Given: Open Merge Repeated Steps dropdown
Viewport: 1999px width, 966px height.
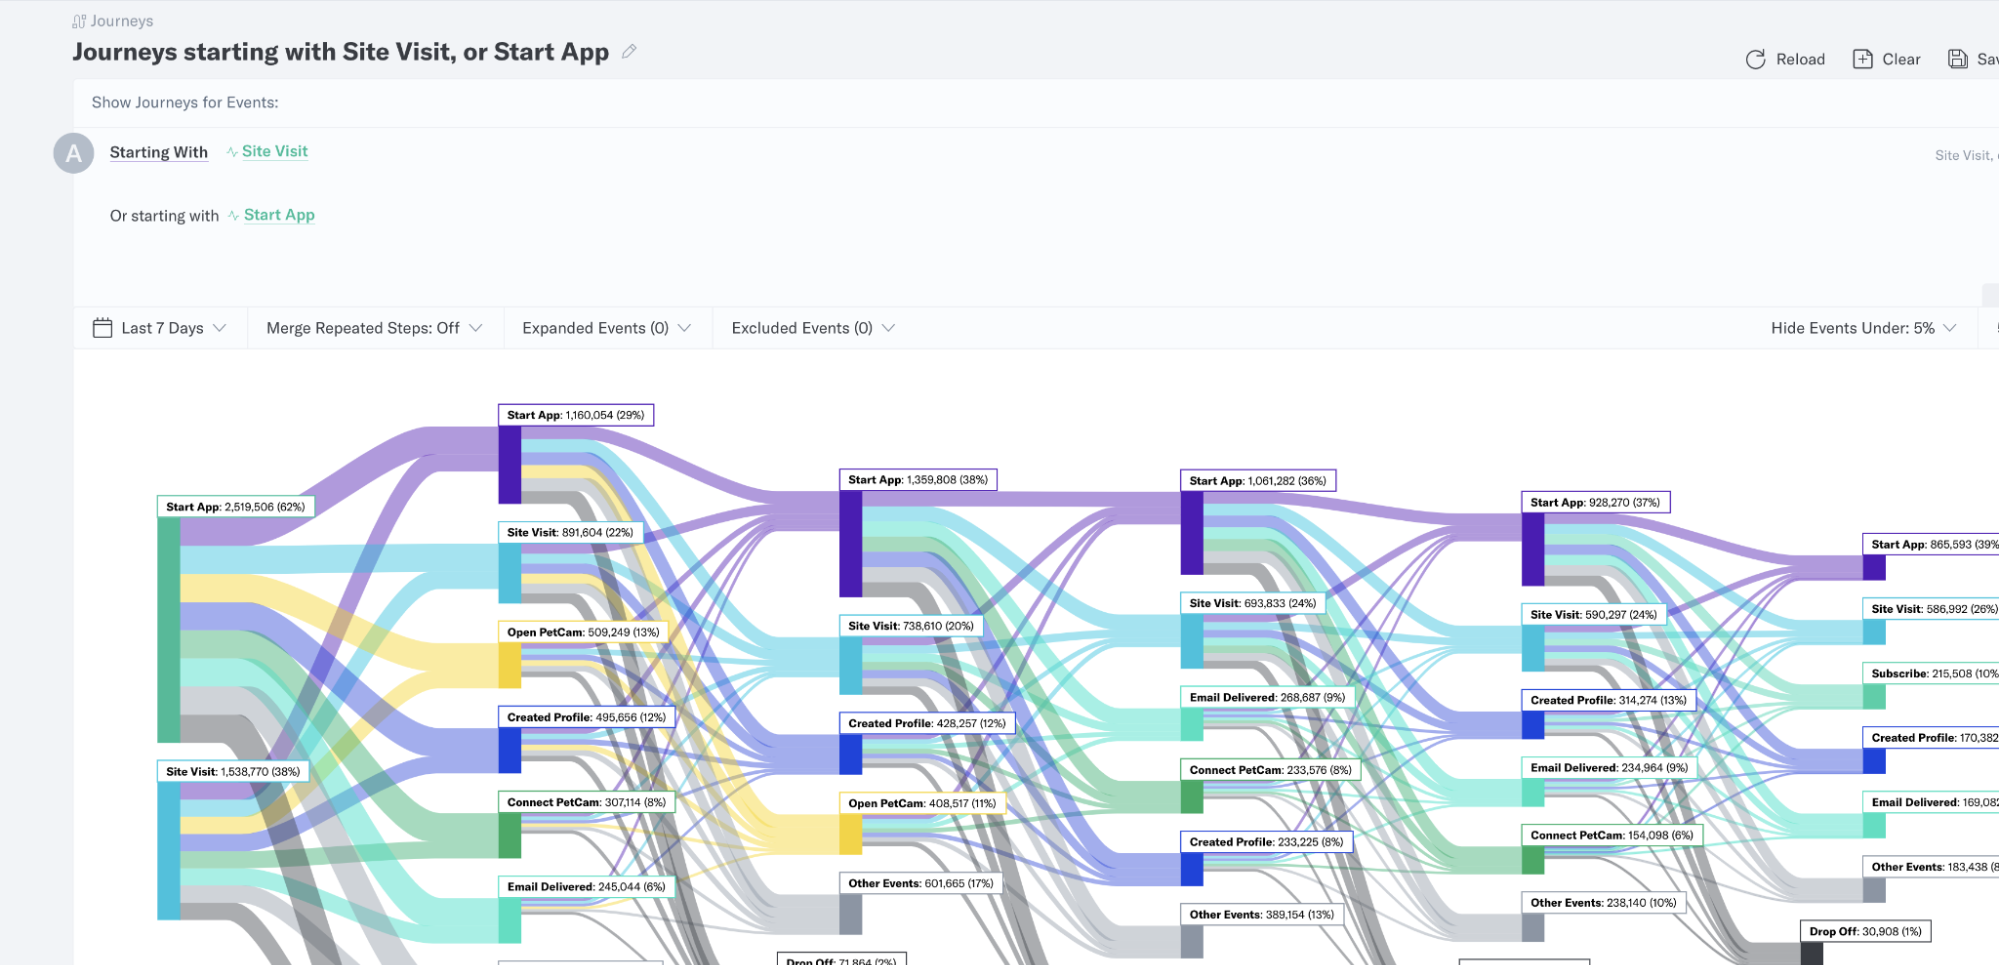Looking at the screenshot, I should (x=374, y=328).
